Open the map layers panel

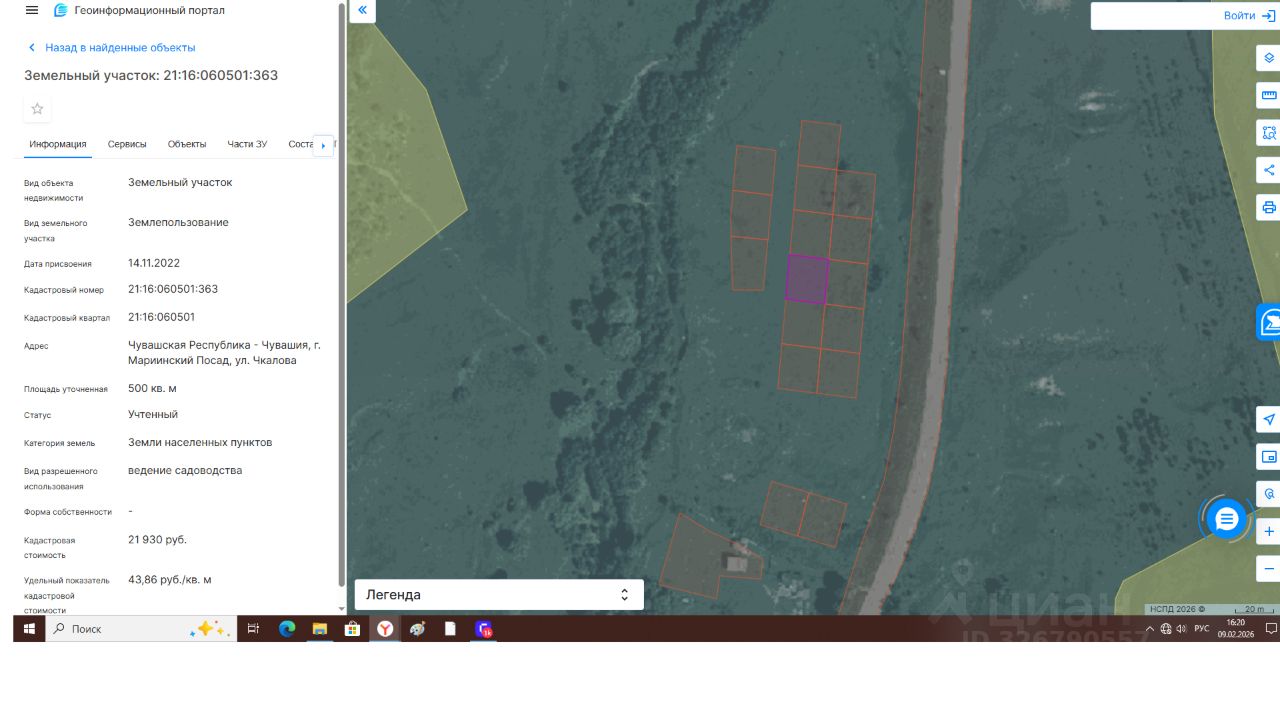point(1269,58)
